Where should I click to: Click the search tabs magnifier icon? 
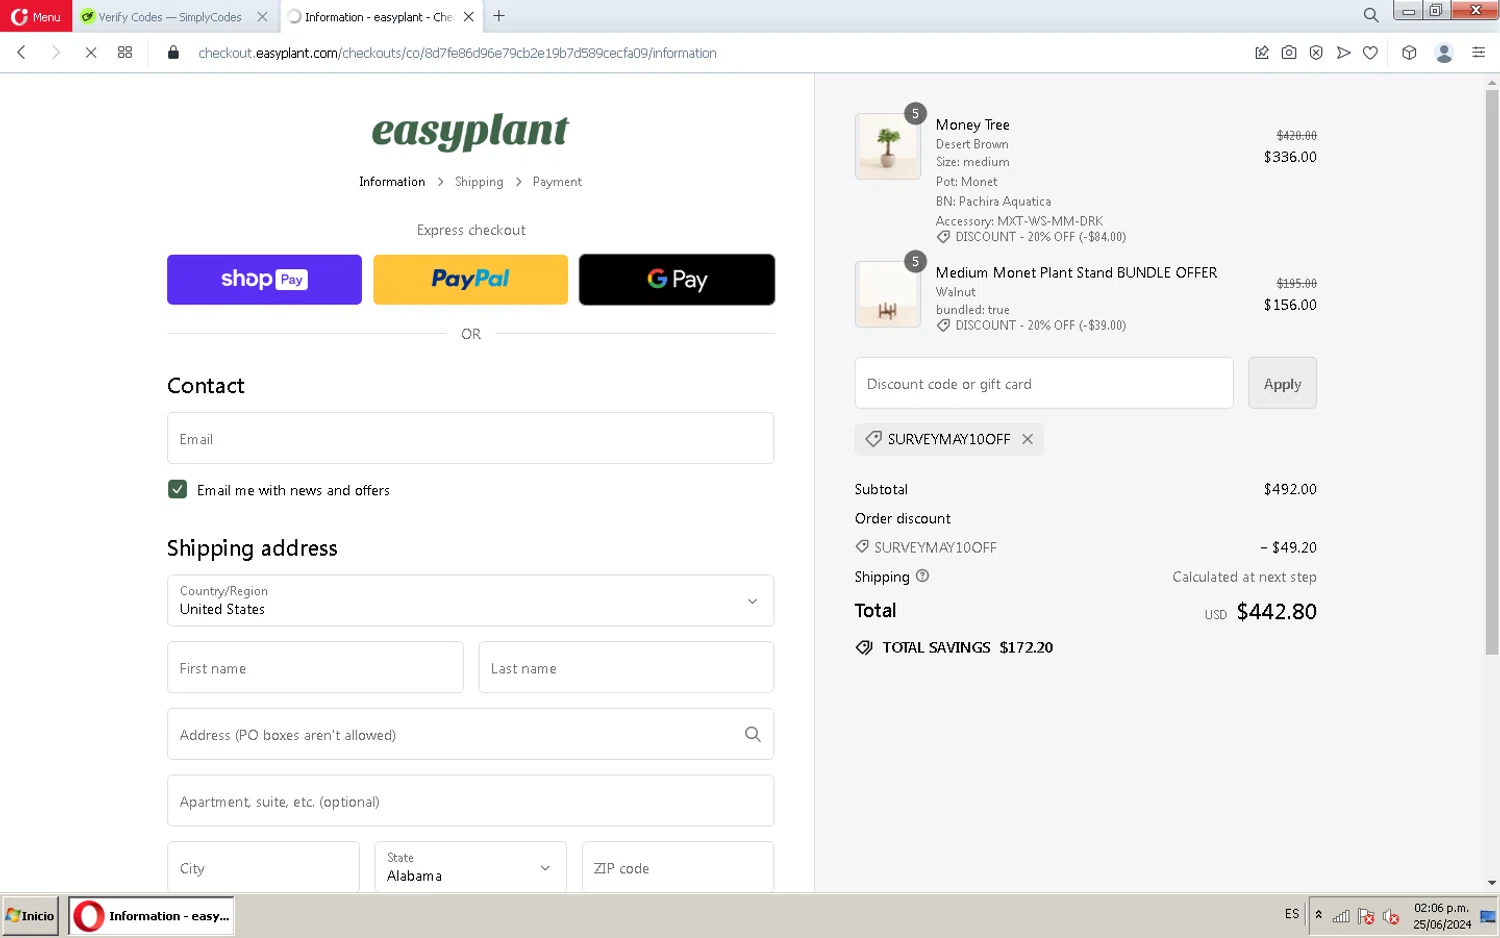click(1371, 15)
